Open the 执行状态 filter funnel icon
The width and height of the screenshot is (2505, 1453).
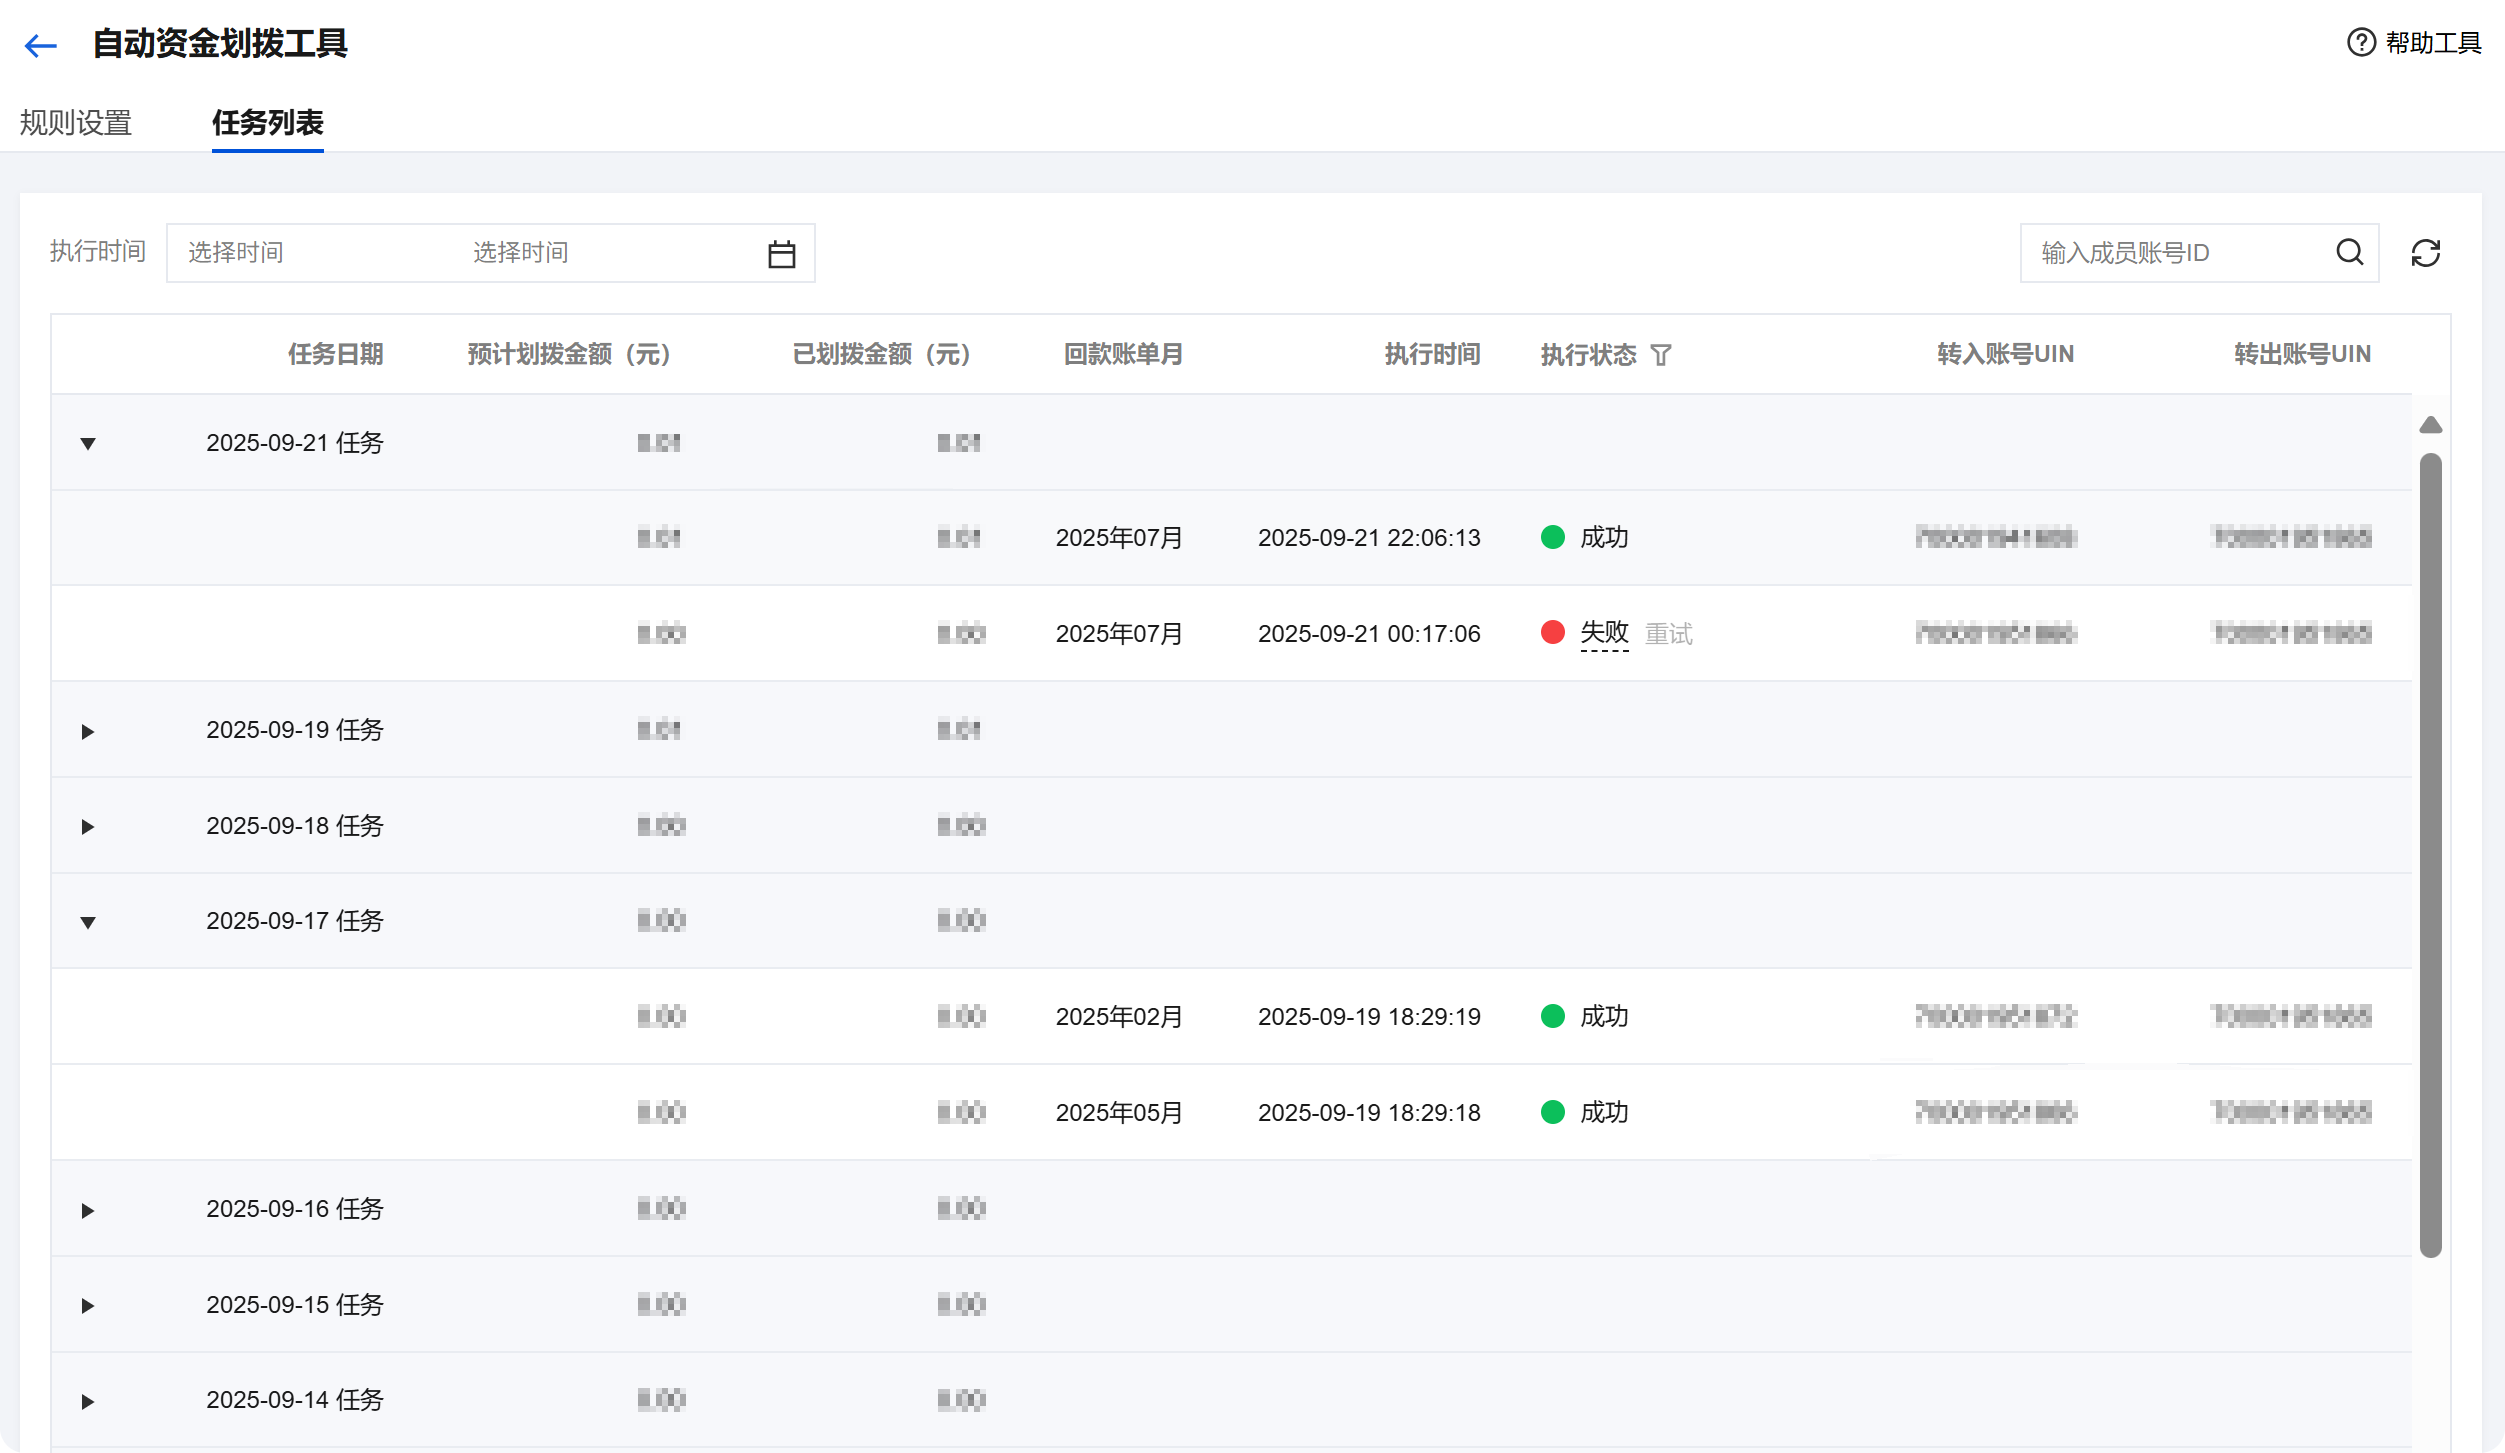[x=1660, y=355]
